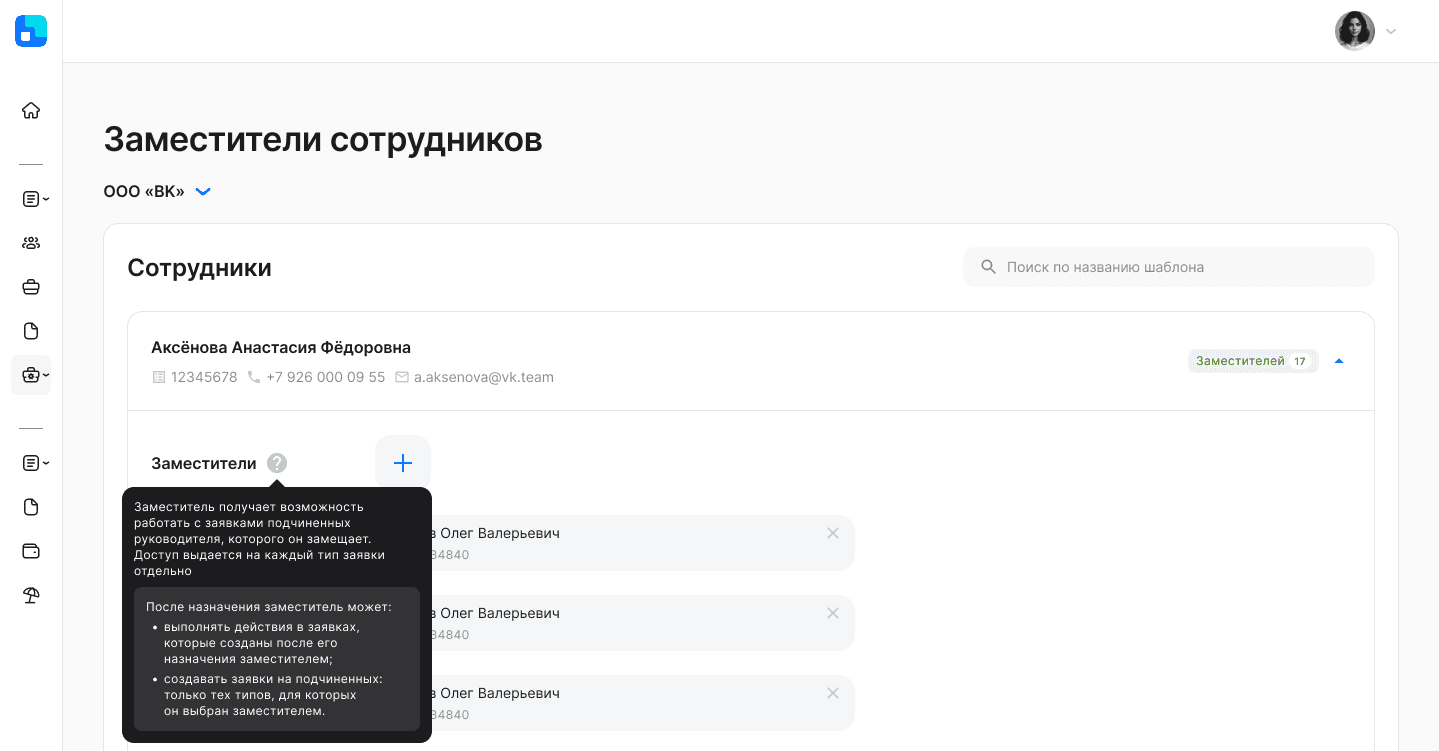Click the 'Заместители сотрудников' page title
This screenshot has height=751, width=1439.
[x=323, y=139]
